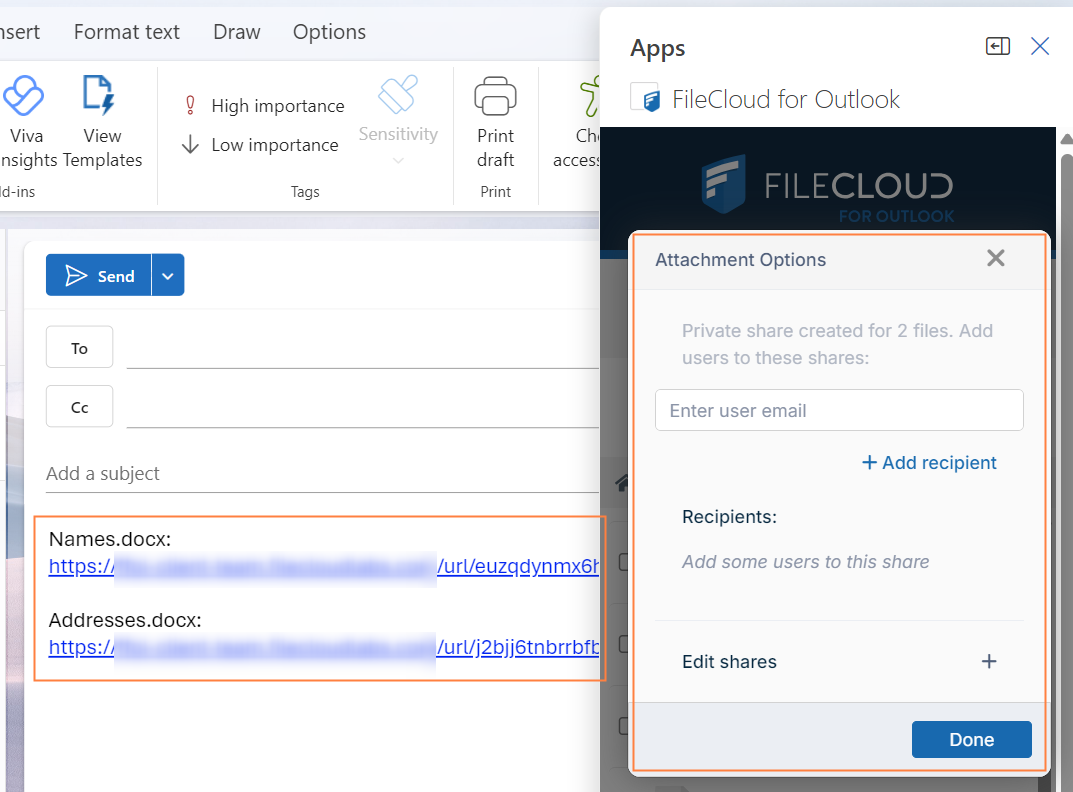The width and height of the screenshot is (1073, 792).
Task: Close the Attachment Options dialog
Action: click(x=996, y=258)
